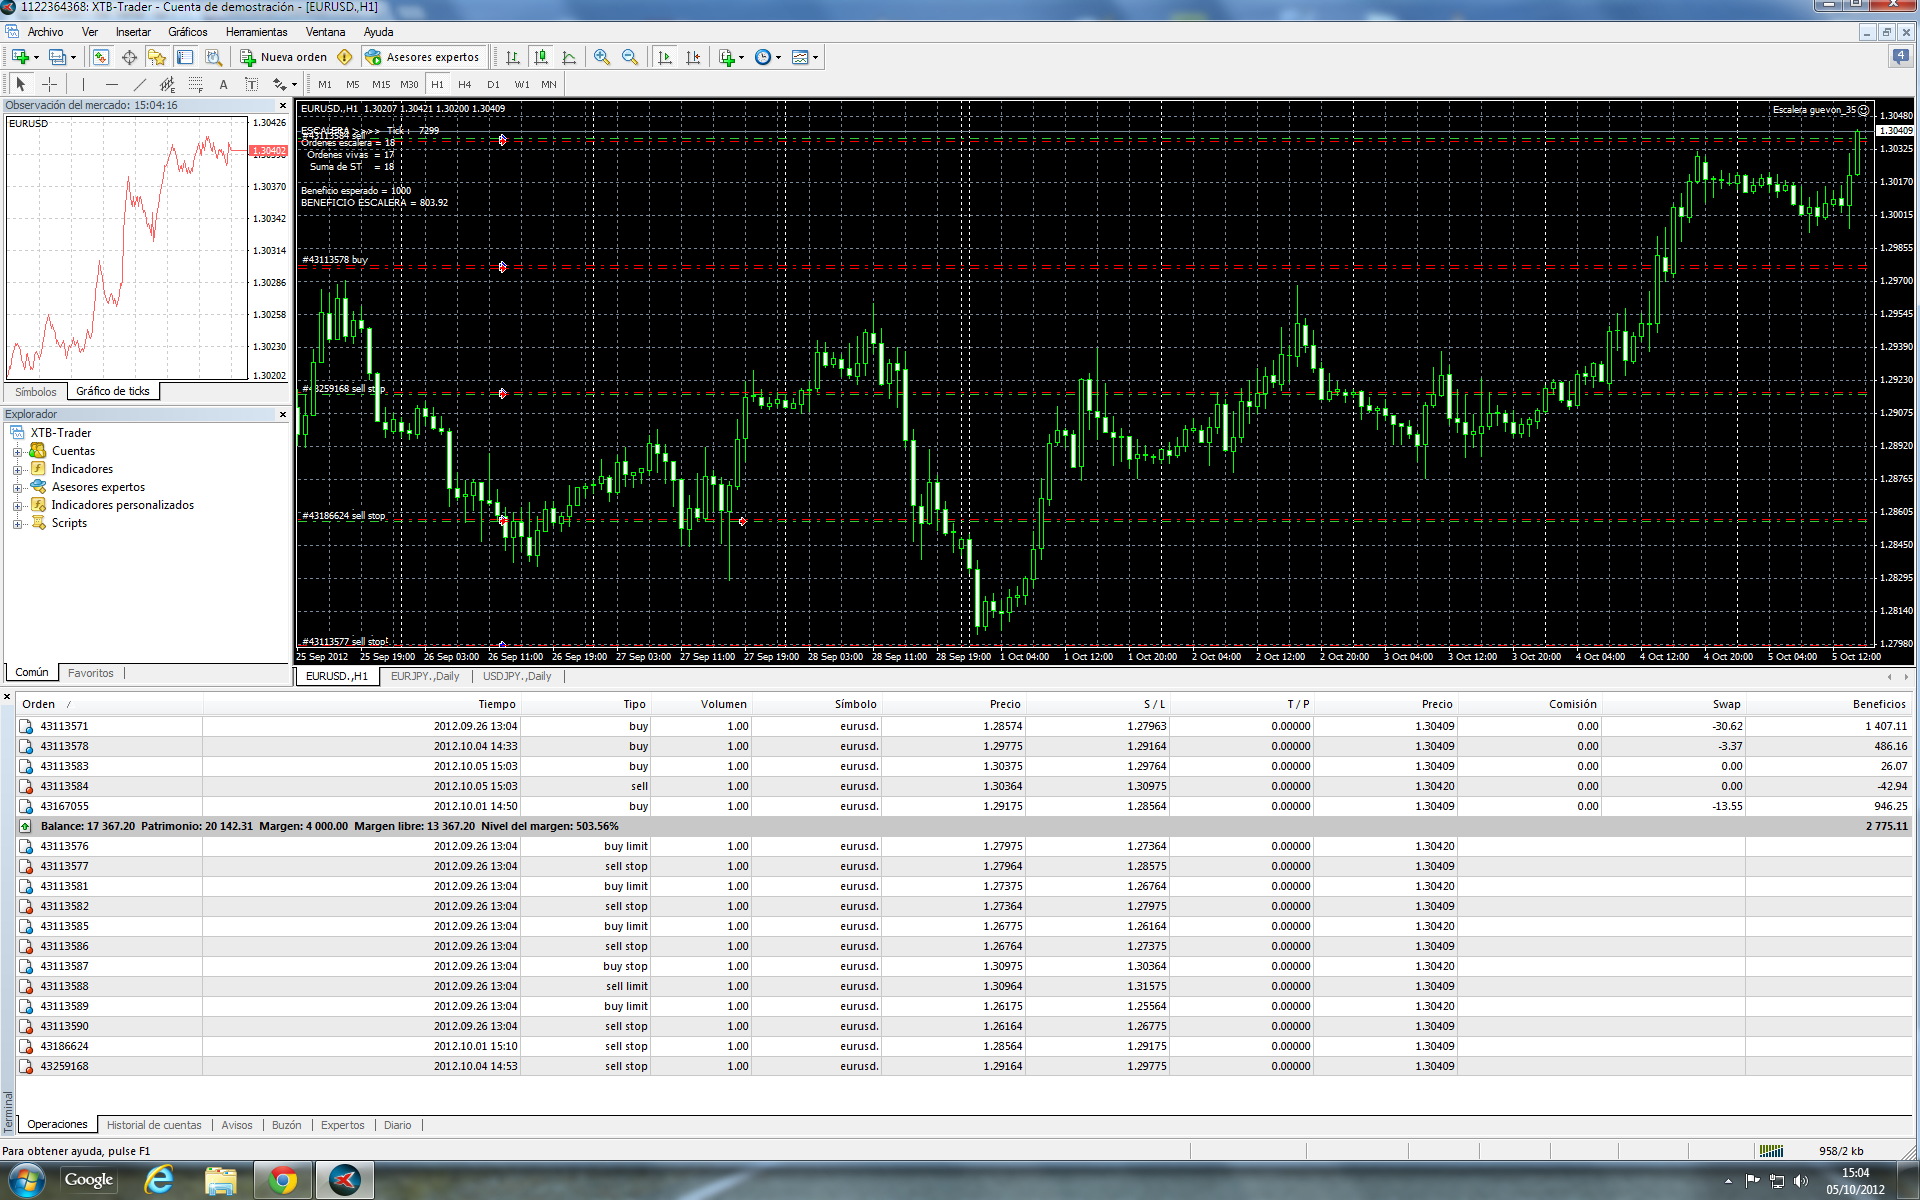
Task: Click the Nueva orden button
Action: pyautogui.click(x=284, y=57)
